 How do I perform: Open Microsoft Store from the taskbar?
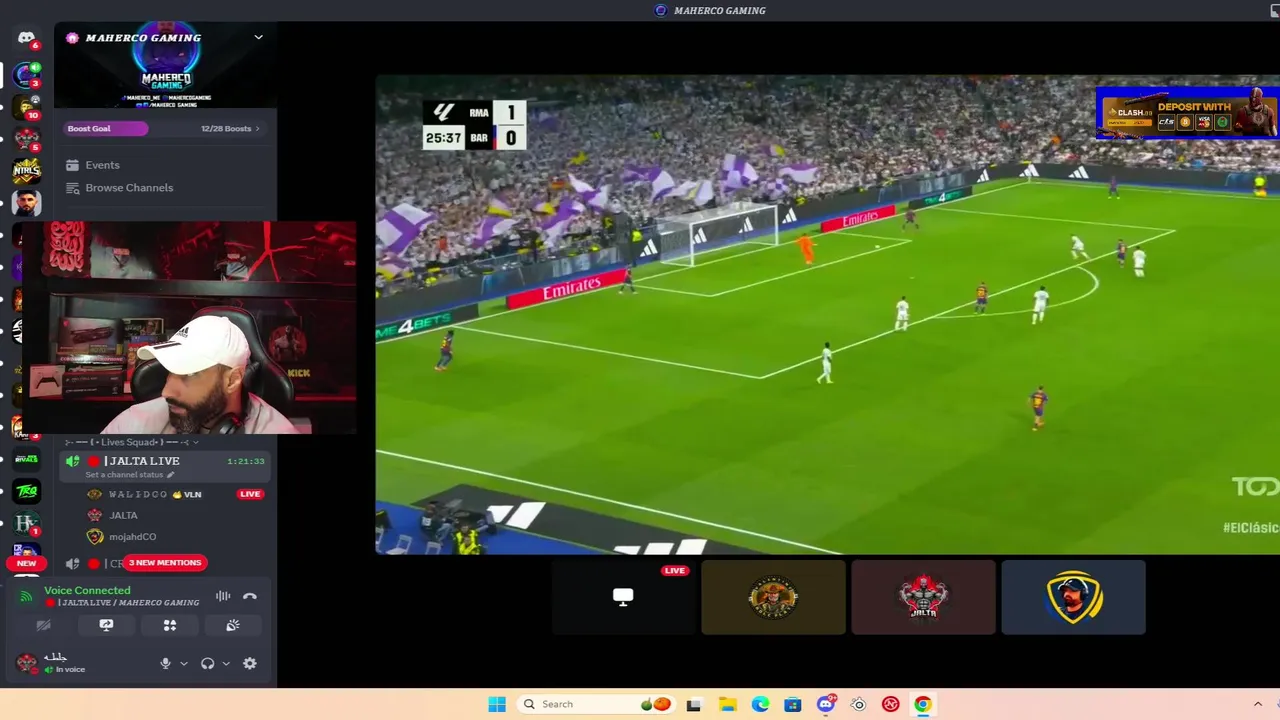coord(793,704)
